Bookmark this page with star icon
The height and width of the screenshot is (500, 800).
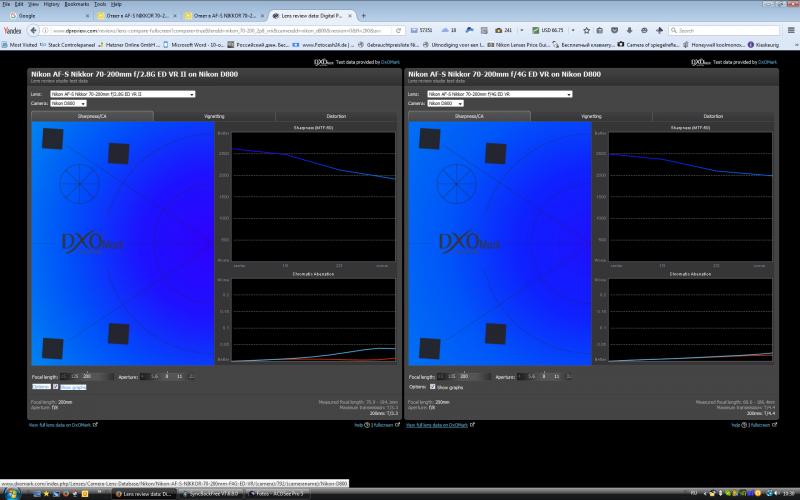click(x=587, y=31)
